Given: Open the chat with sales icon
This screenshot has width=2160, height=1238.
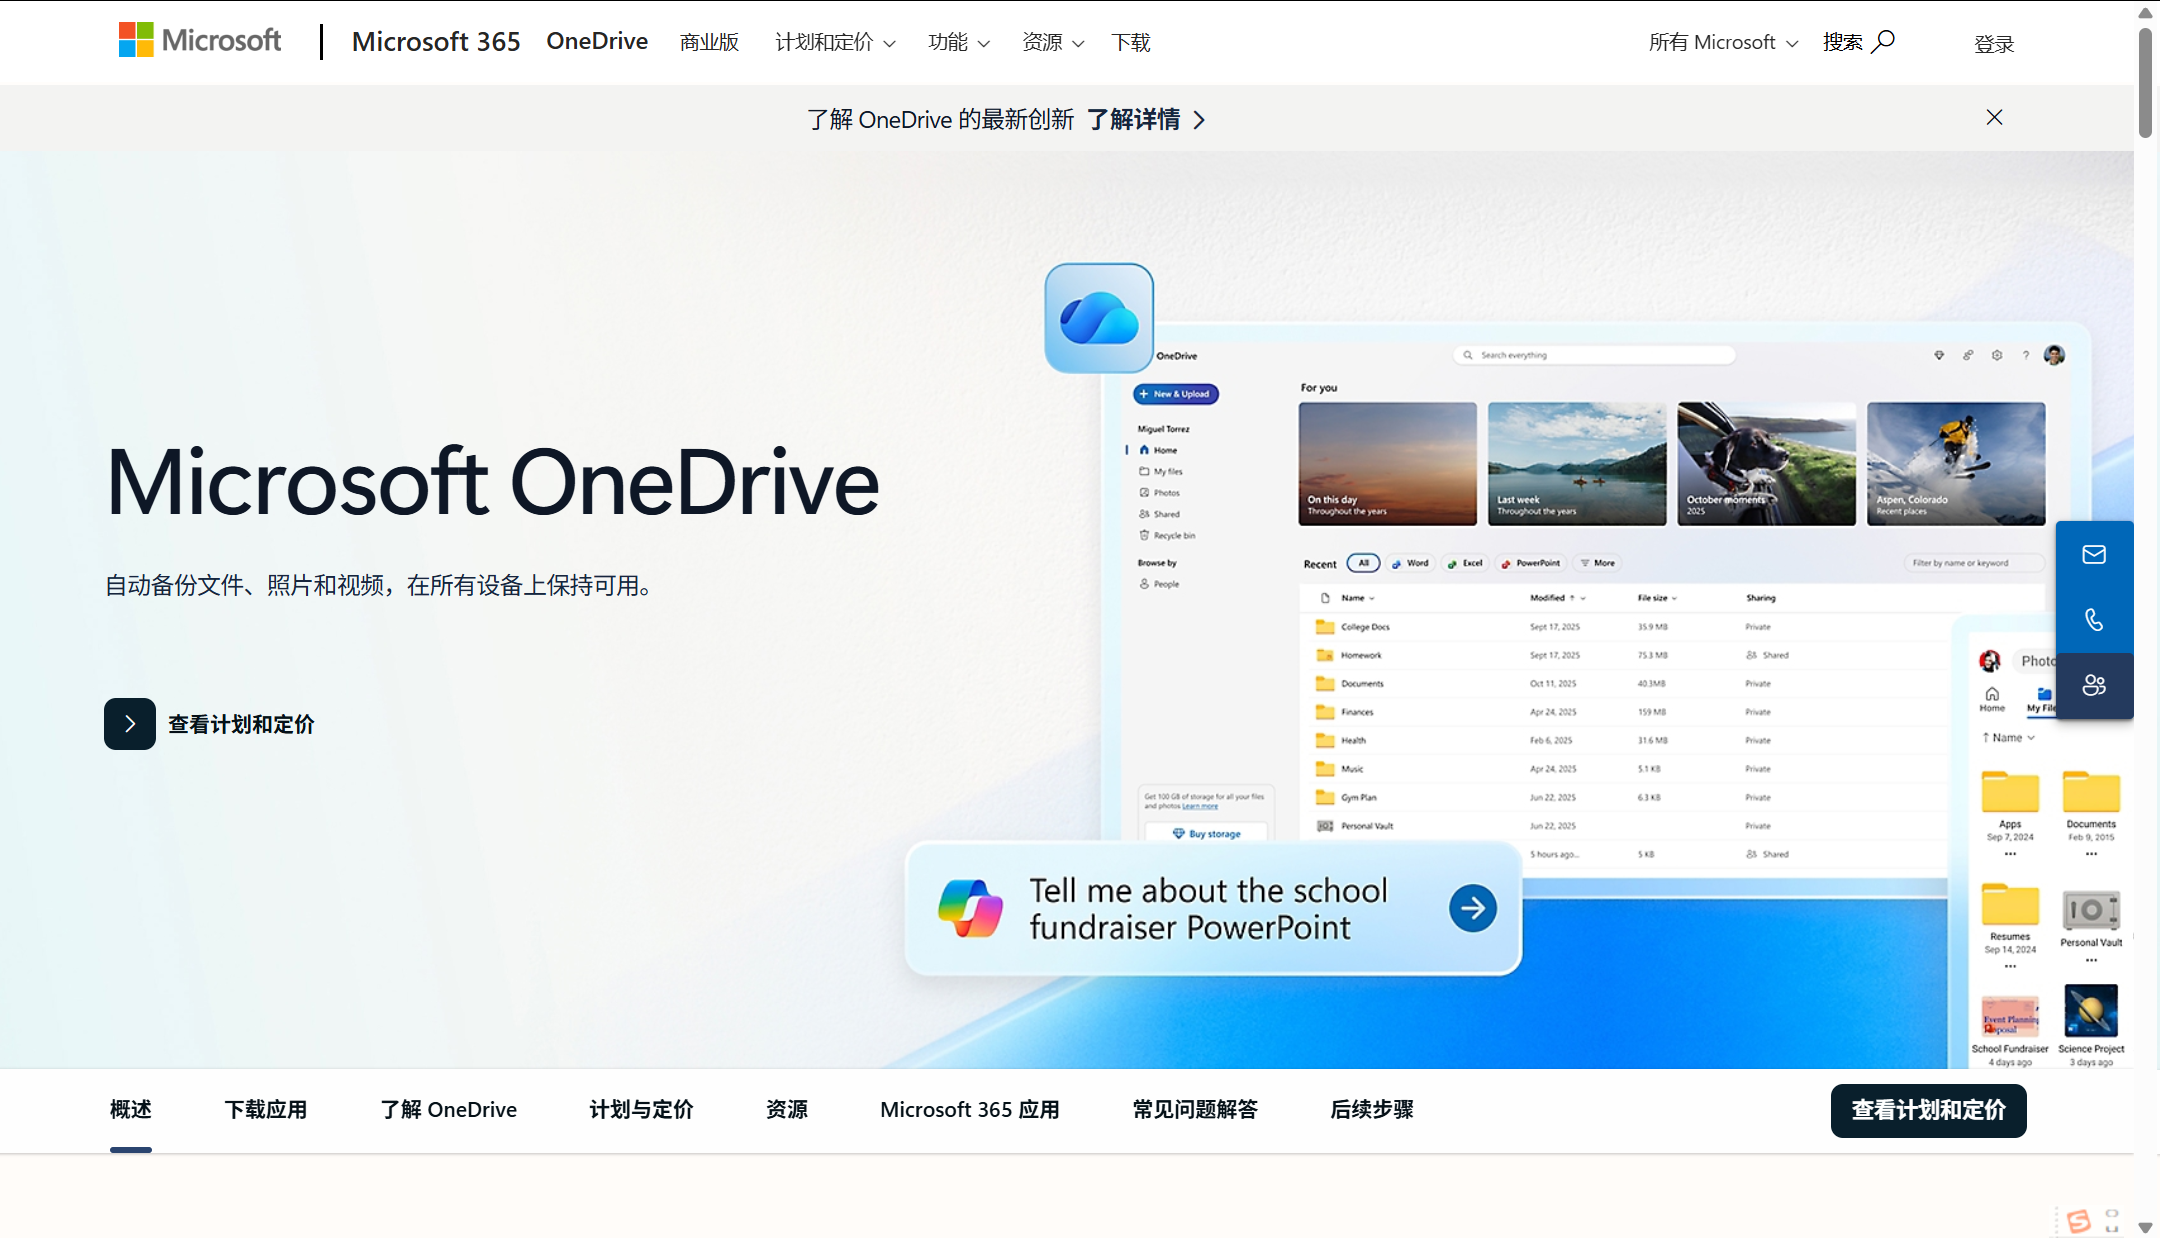Looking at the screenshot, I should [x=2094, y=685].
